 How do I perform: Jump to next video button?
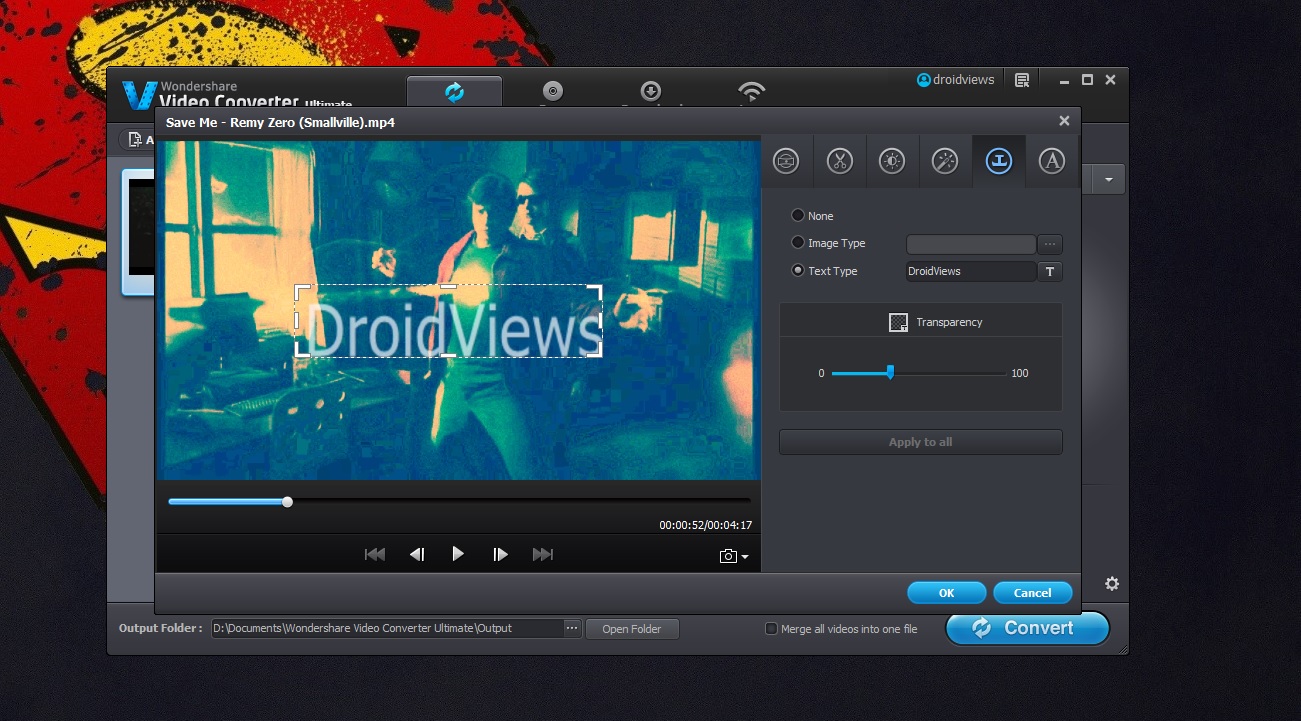point(543,554)
